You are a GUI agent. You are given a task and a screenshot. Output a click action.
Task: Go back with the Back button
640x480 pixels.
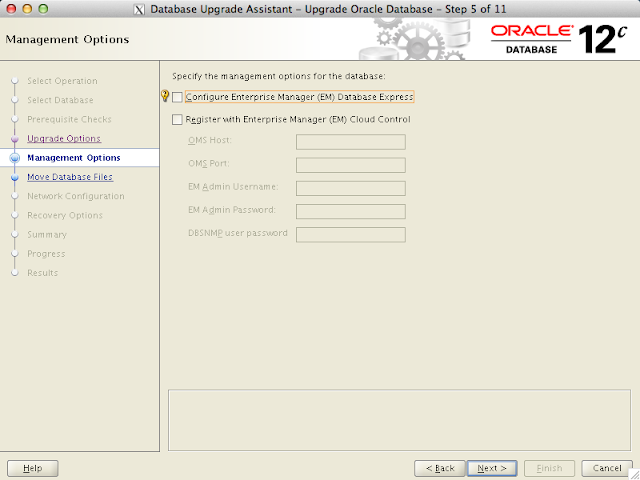[440, 468]
